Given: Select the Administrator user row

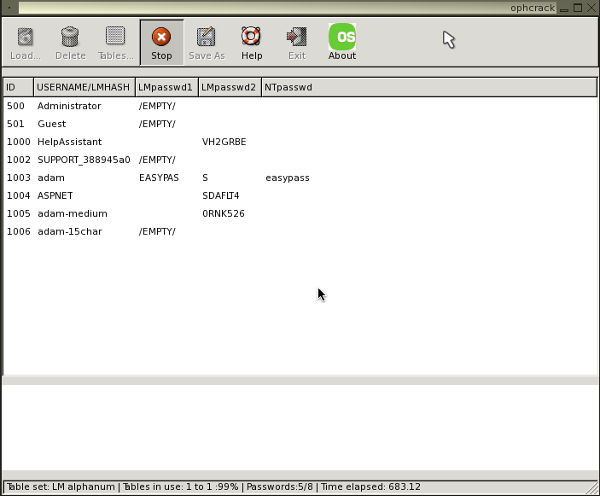Looking at the screenshot, I should coord(69,106).
